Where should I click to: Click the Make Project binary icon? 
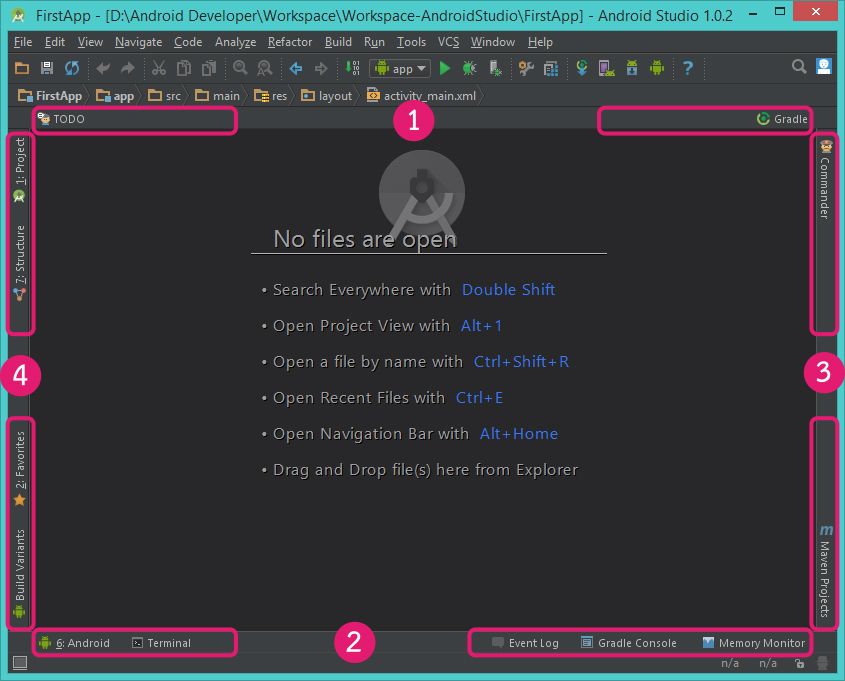(352, 68)
